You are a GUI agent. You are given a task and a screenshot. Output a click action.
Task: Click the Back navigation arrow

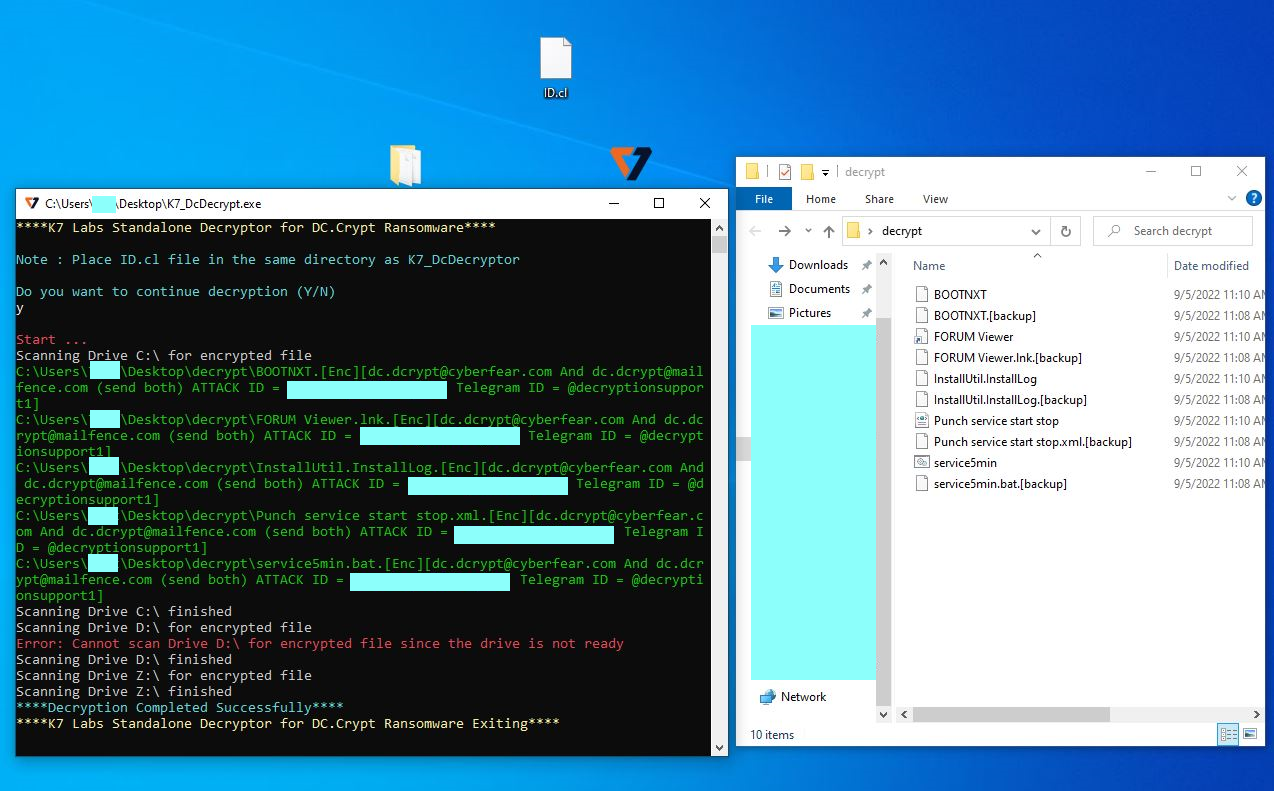point(755,231)
